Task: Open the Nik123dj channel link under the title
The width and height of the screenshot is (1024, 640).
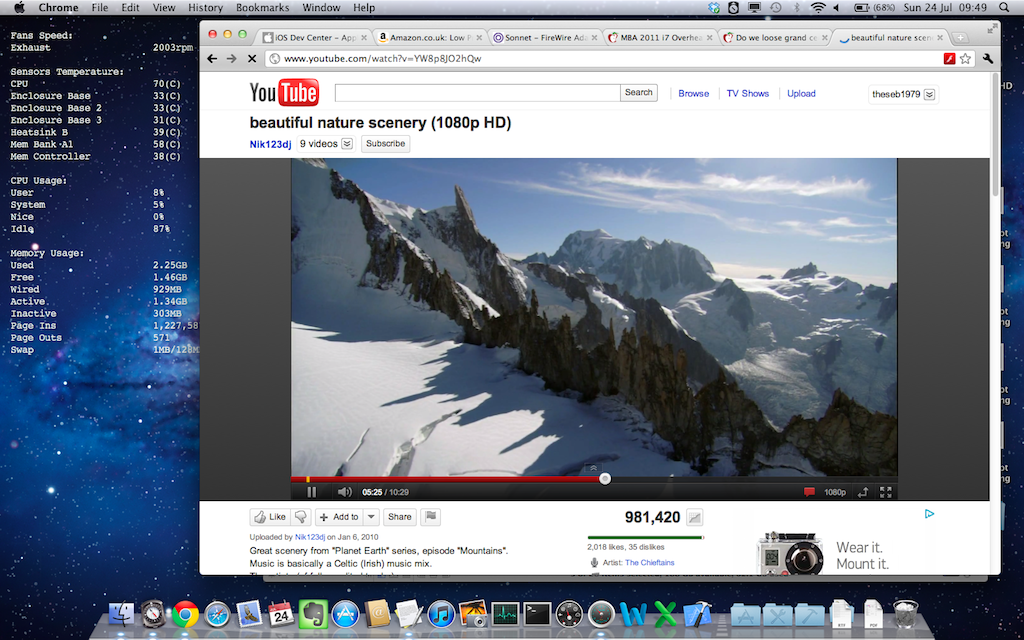Action: (x=270, y=144)
